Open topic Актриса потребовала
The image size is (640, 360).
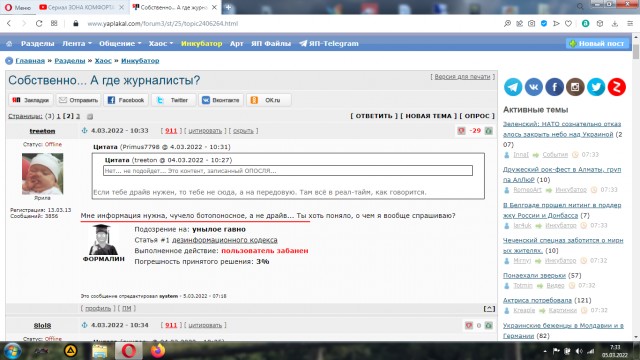(537, 300)
